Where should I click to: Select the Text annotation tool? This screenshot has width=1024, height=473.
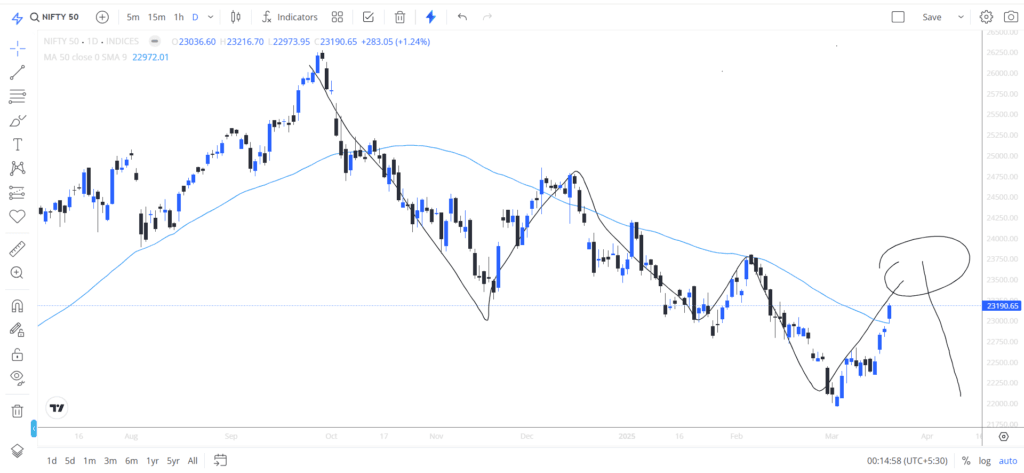18,144
